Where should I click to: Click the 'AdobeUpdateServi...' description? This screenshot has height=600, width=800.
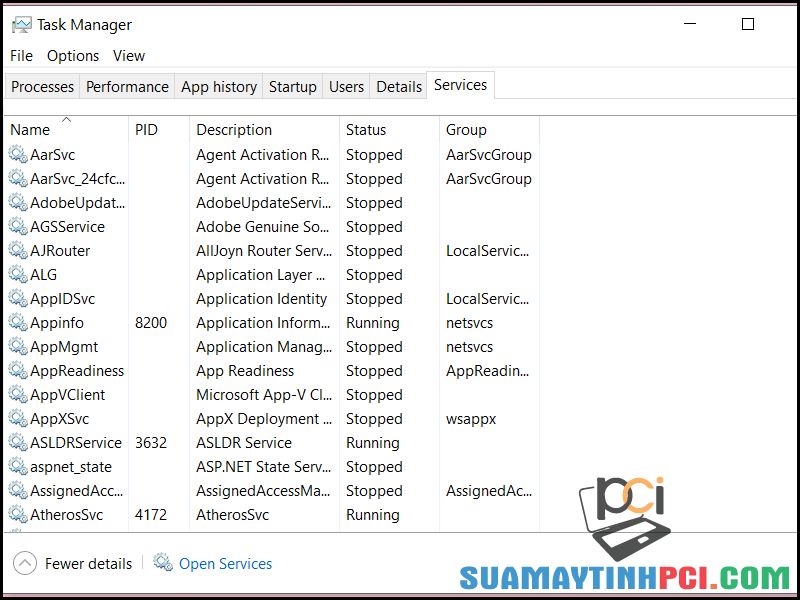pos(264,203)
